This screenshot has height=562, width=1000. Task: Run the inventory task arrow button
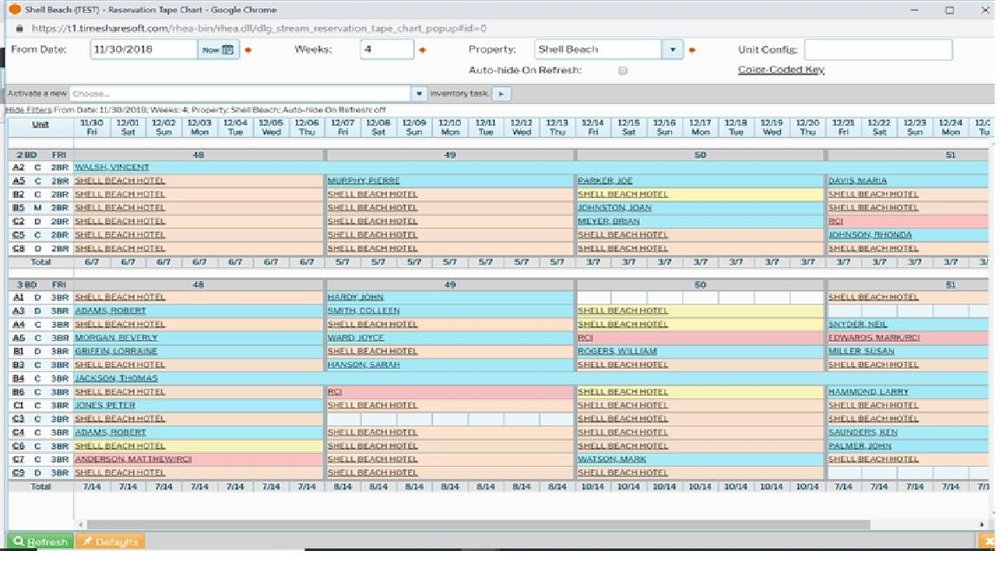[x=501, y=94]
